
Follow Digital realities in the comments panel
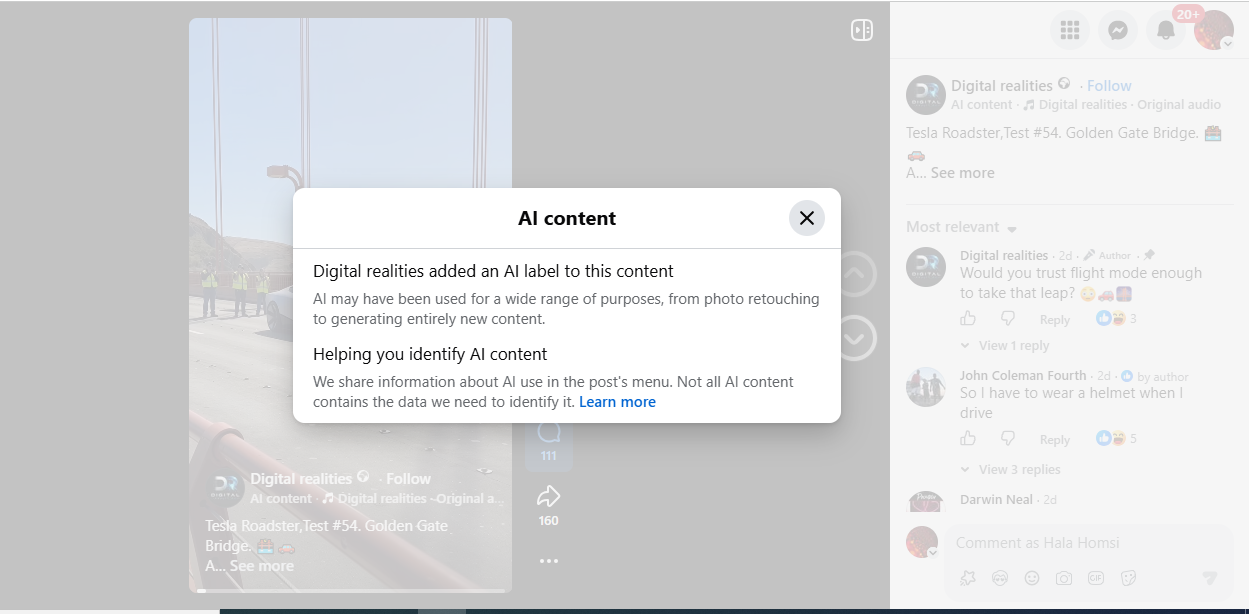tap(1109, 86)
